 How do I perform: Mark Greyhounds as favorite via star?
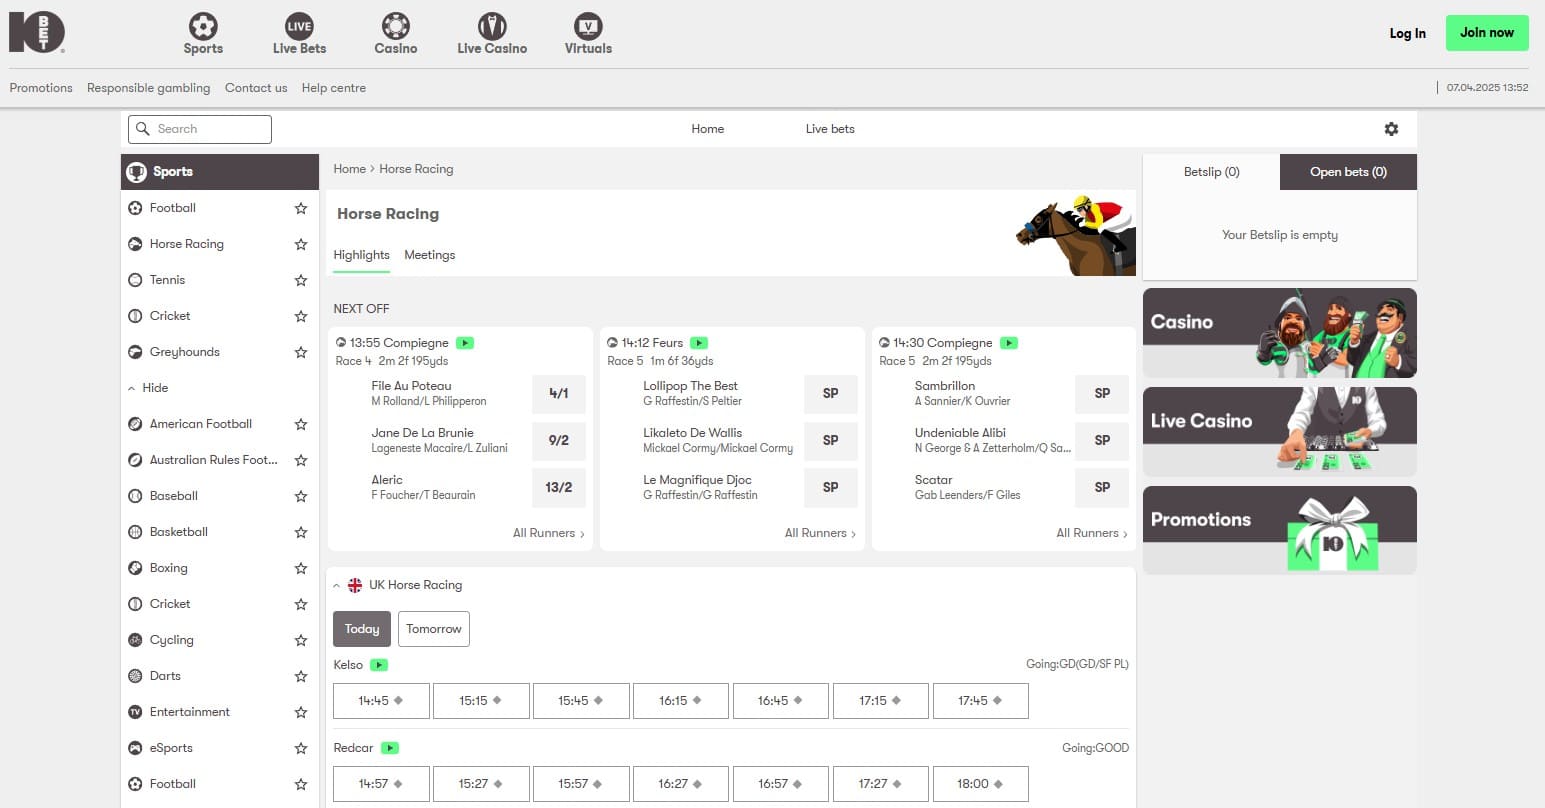click(x=301, y=352)
